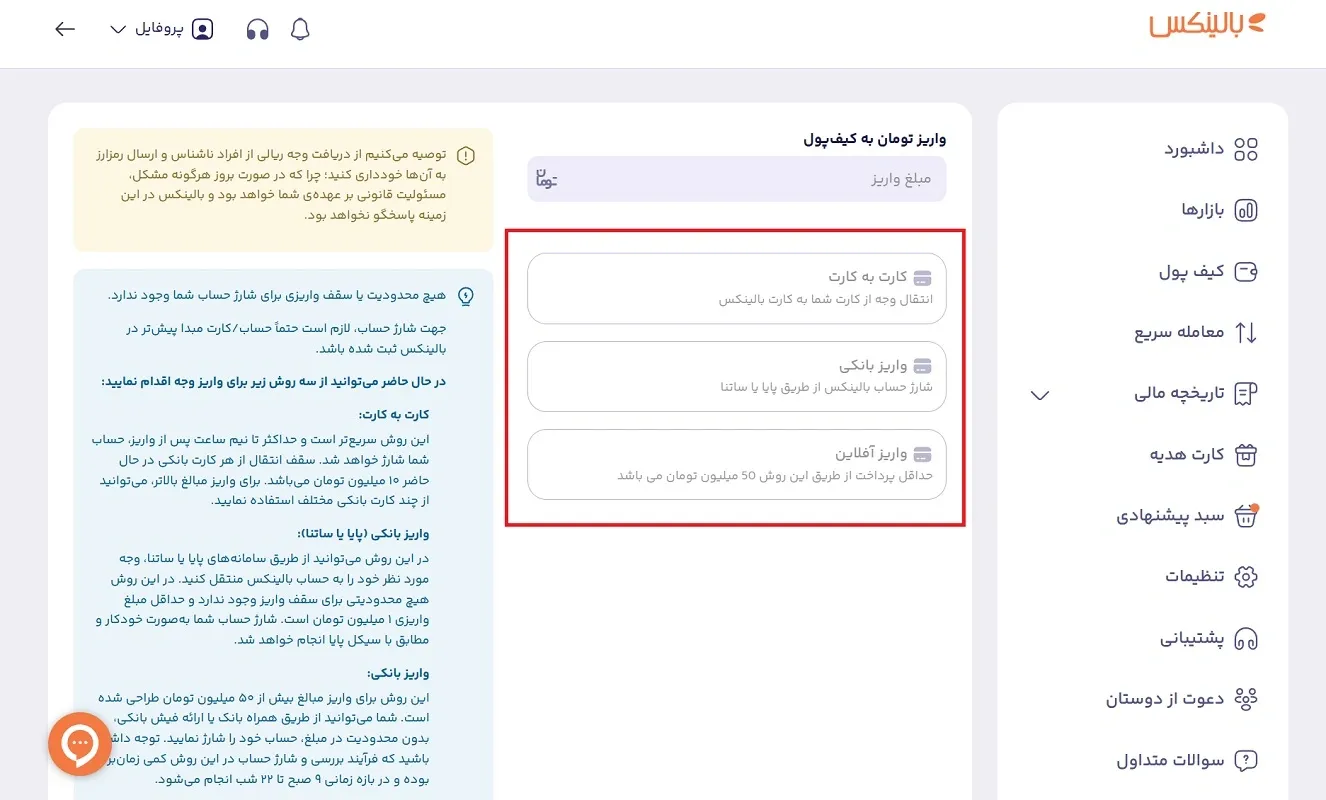Click the کارت هدیه gift icon

coord(1246,455)
